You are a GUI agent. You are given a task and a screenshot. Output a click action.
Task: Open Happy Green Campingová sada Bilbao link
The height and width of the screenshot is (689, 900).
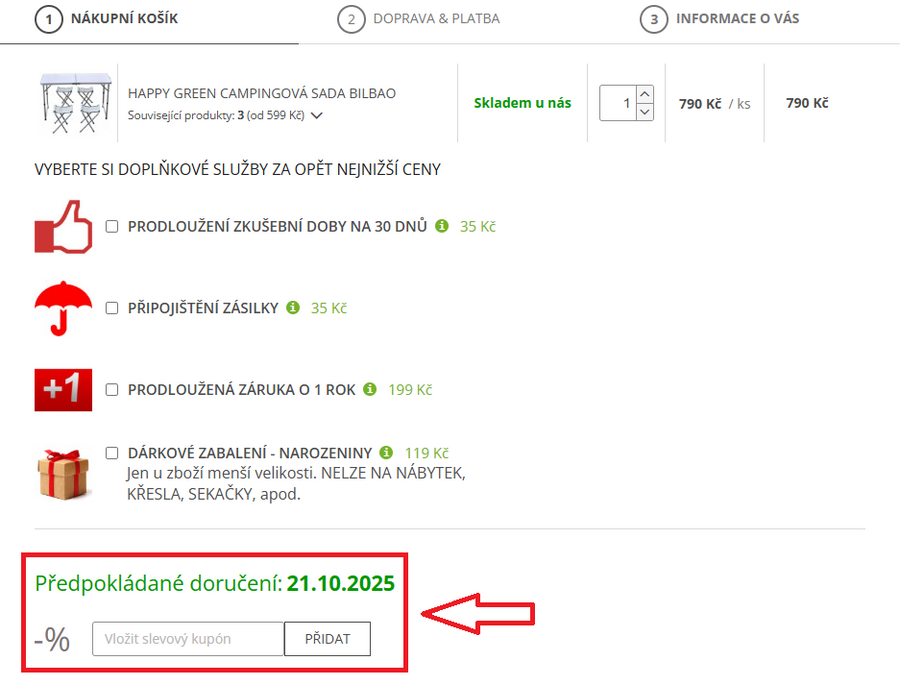[x=262, y=93]
